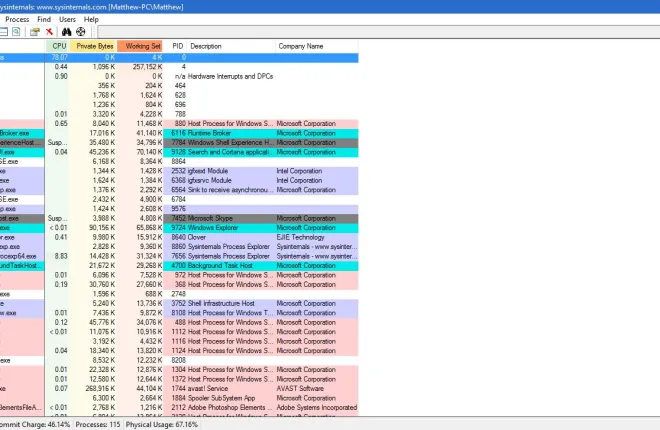The image size is (660, 430).
Task: Click PID 880 Host Process row
Action: click(x=179, y=124)
